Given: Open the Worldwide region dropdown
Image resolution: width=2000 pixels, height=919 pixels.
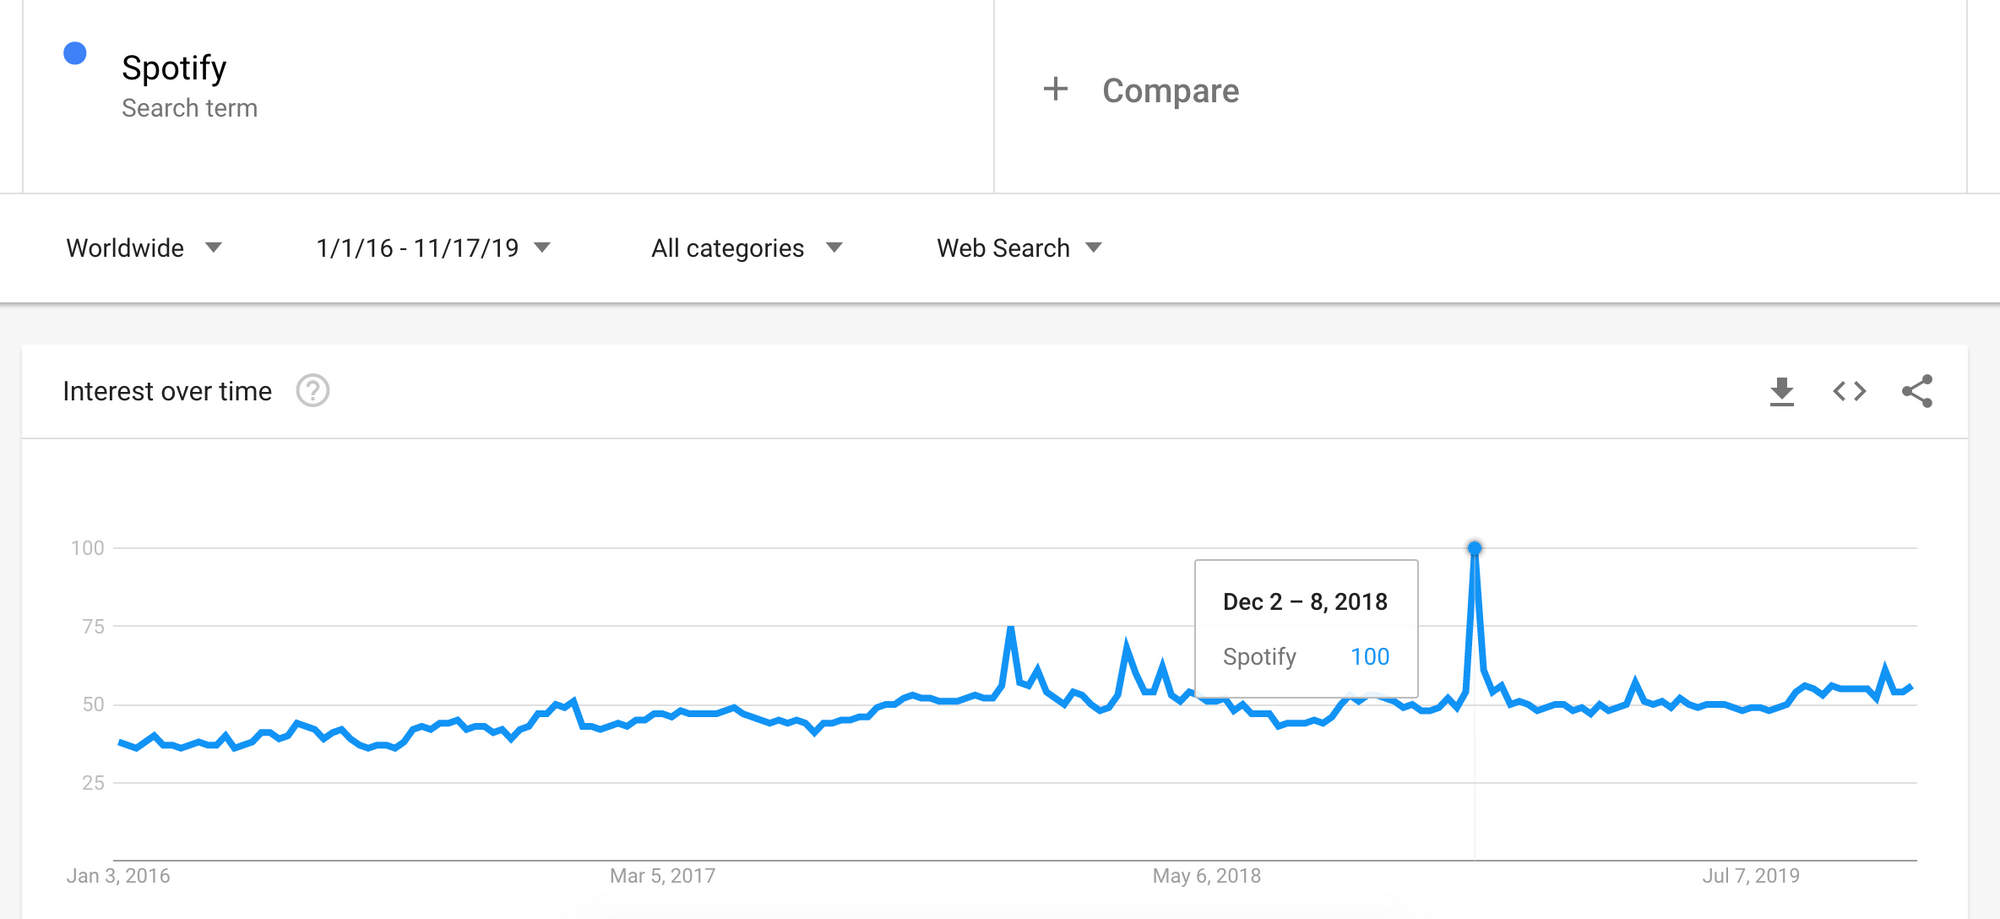Looking at the screenshot, I should 143,248.
